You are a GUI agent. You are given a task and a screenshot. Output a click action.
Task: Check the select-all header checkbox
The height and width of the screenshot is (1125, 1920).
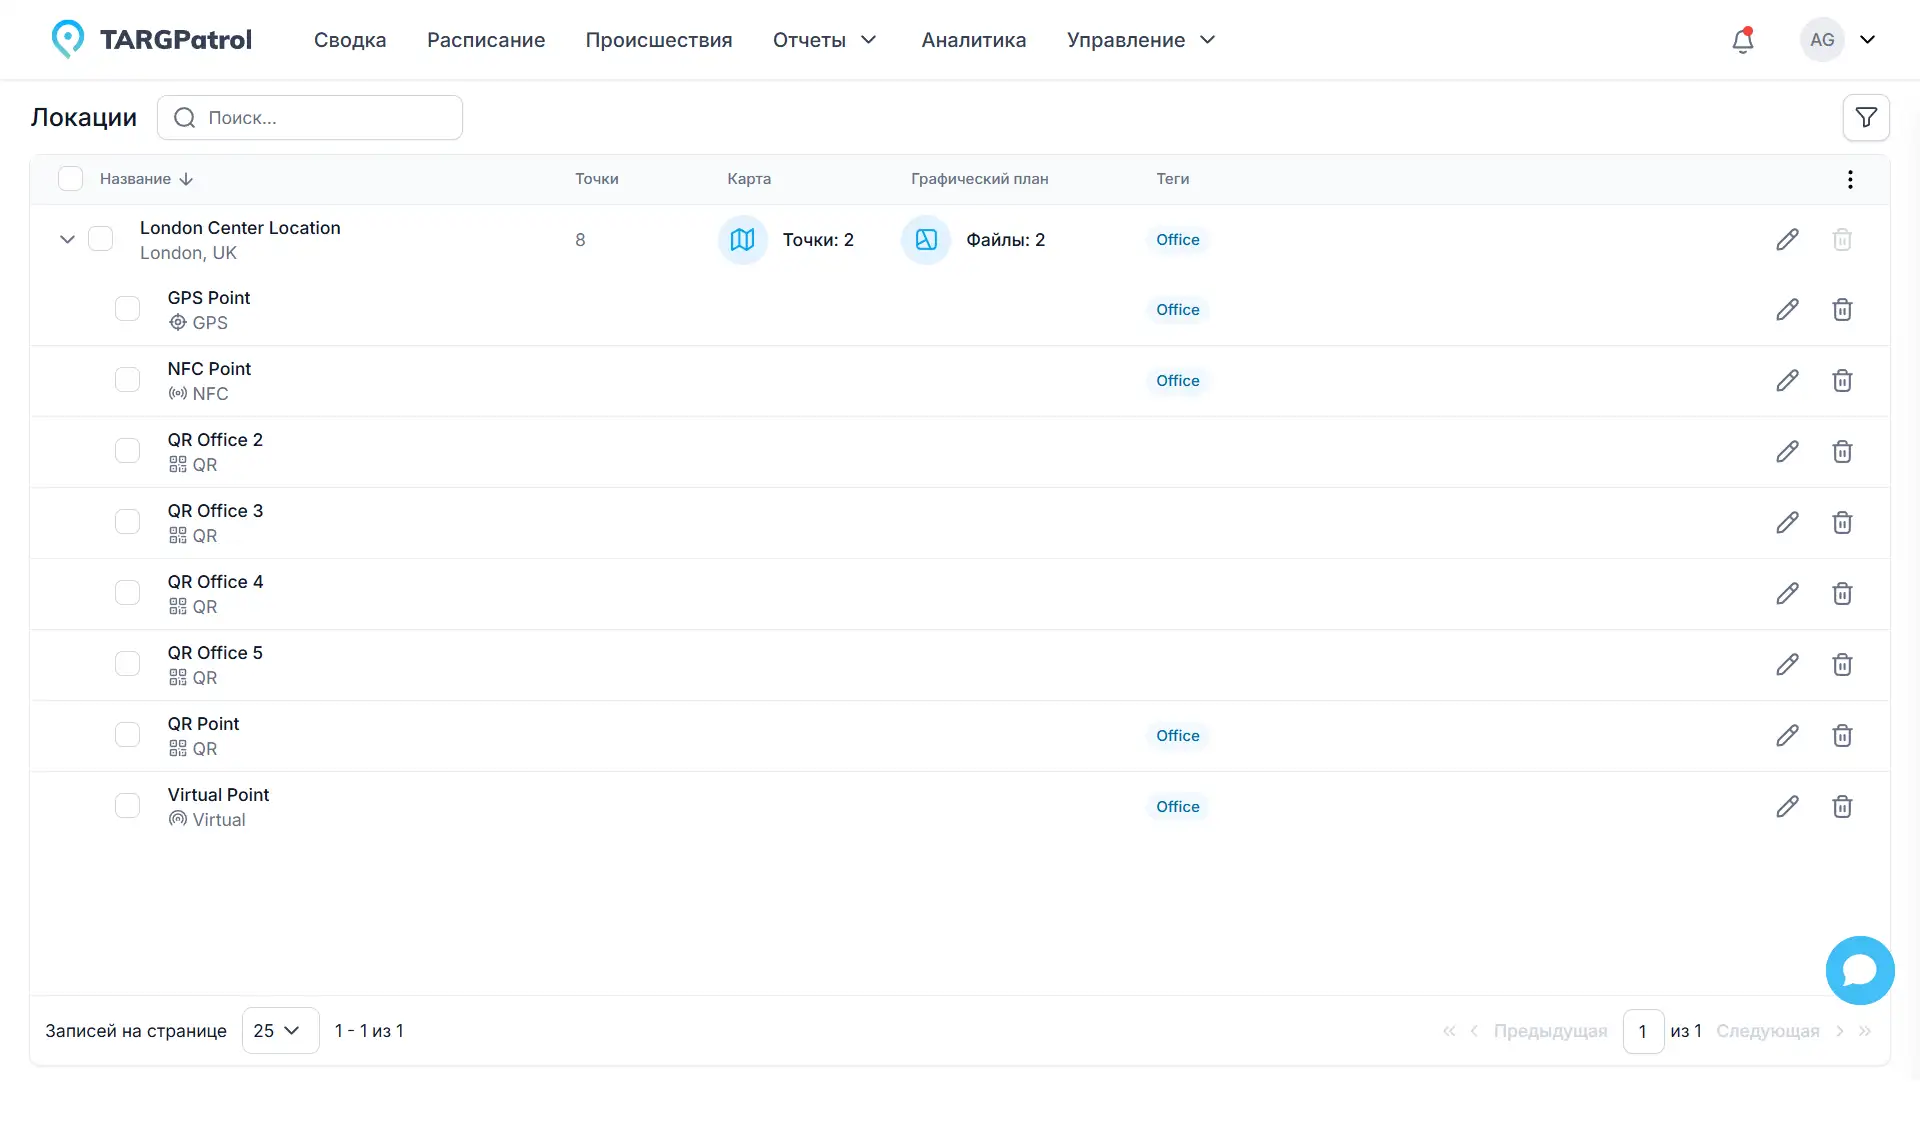(70, 179)
